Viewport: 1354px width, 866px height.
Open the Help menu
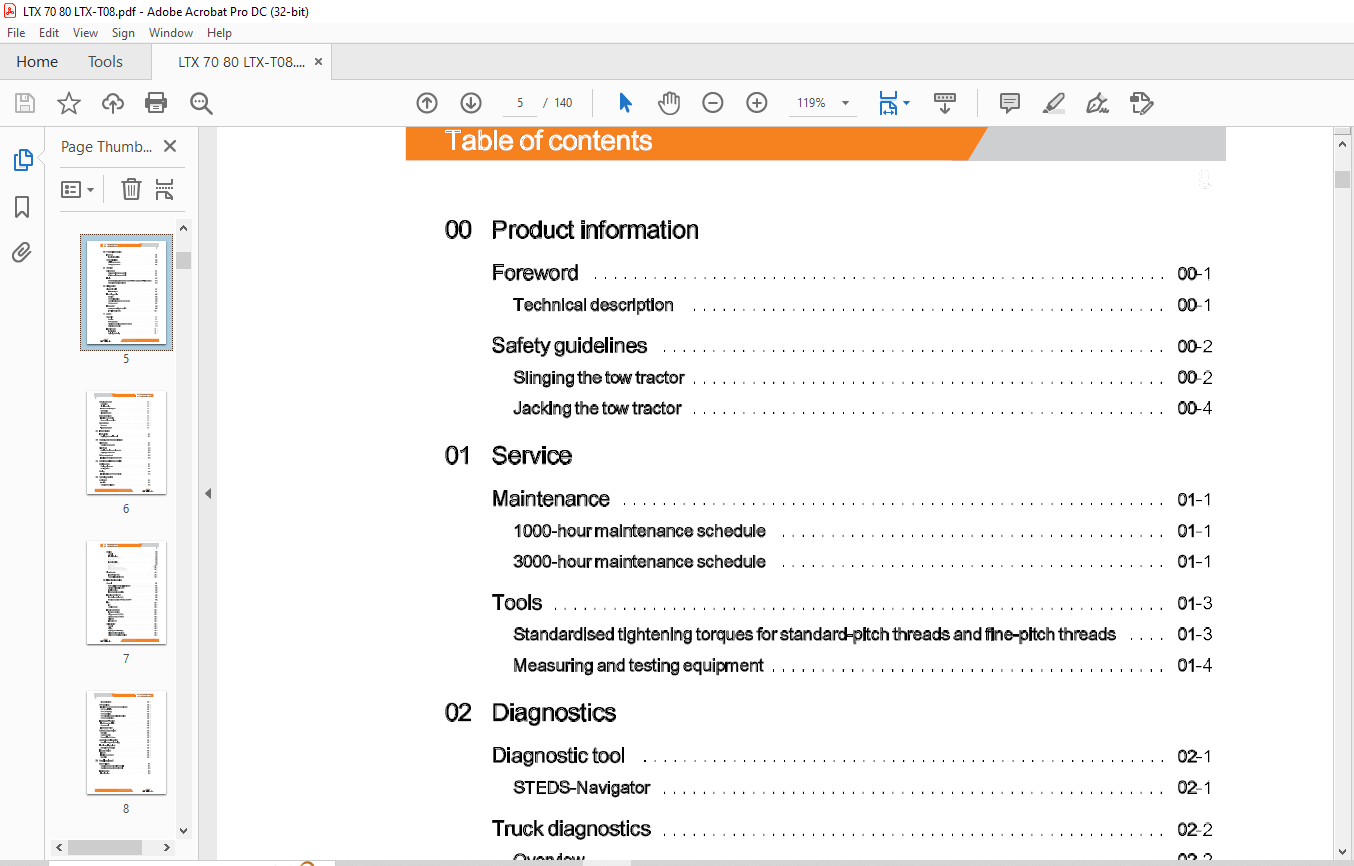[219, 33]
